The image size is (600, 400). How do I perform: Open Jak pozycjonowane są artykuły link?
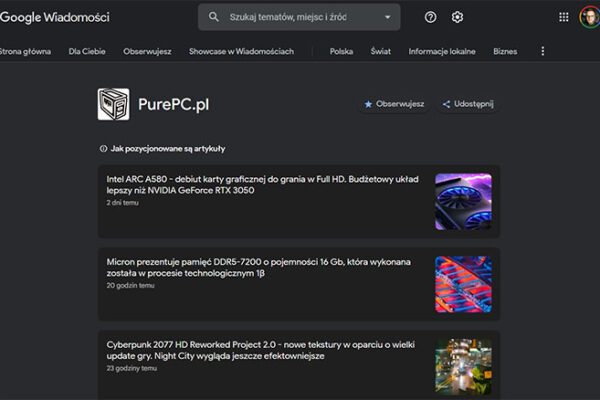[x=168, y=149]
